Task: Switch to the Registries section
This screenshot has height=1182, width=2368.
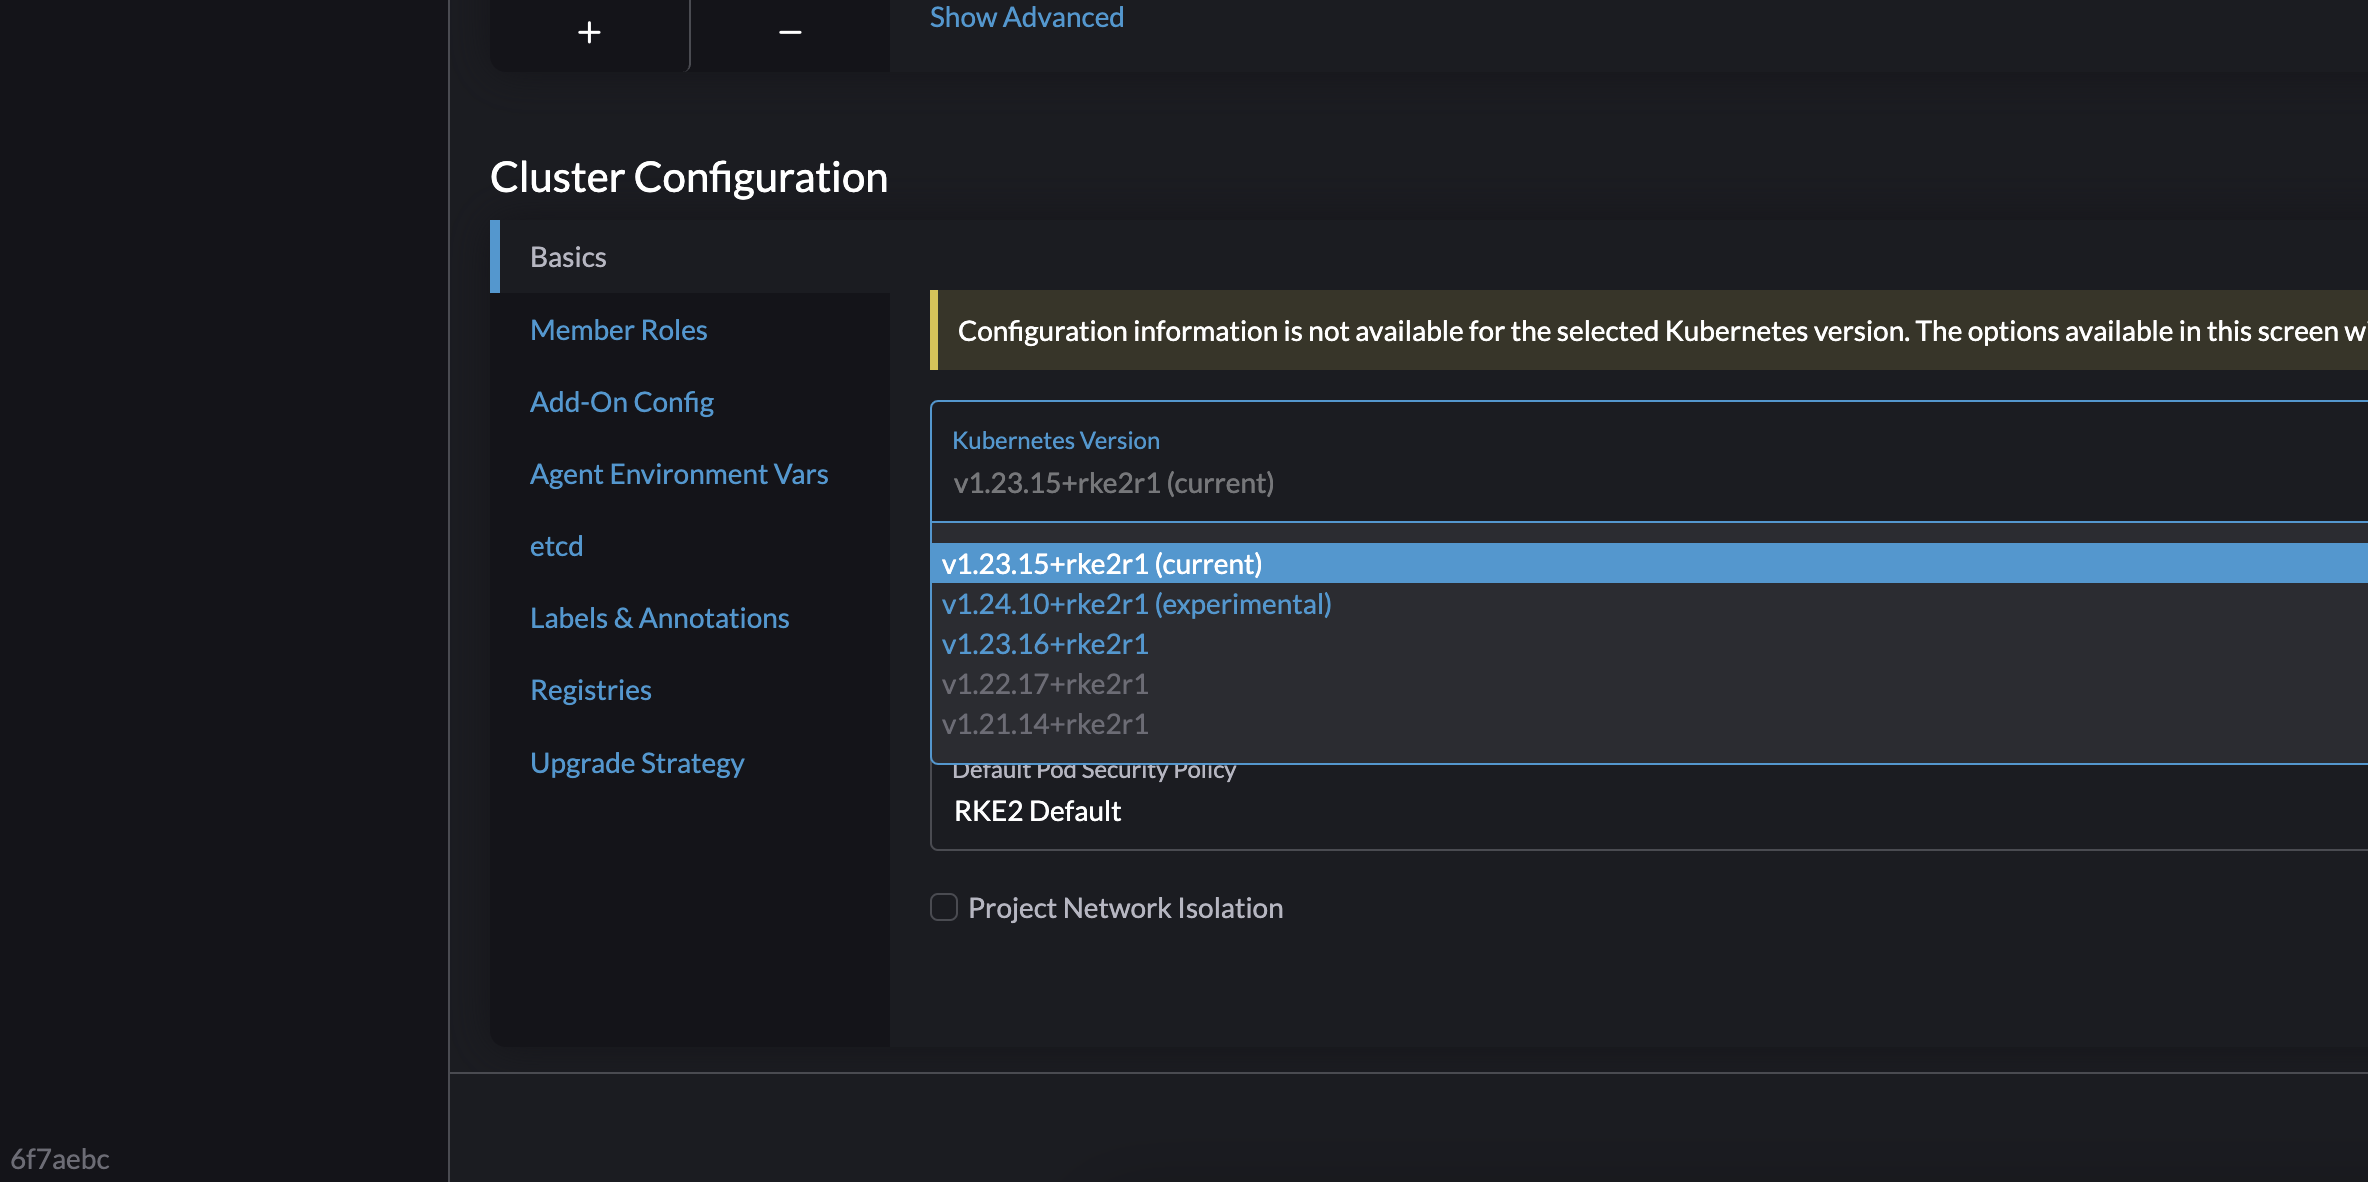Action: pyautogui.click(x=590, y=689)
